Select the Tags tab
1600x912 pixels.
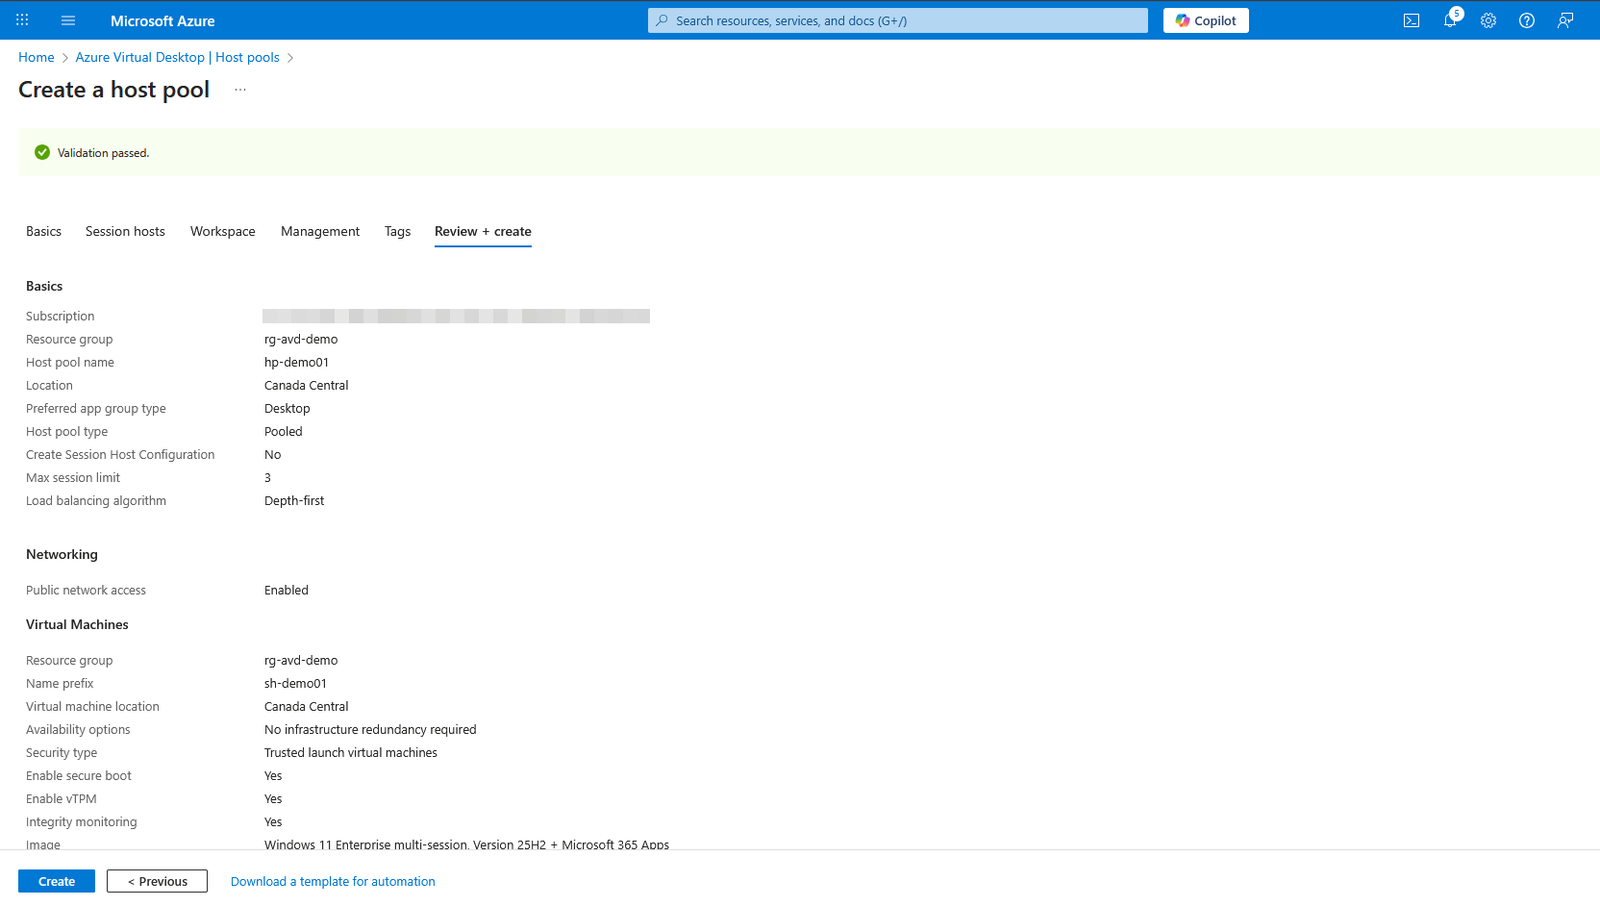tap(397, 231)
